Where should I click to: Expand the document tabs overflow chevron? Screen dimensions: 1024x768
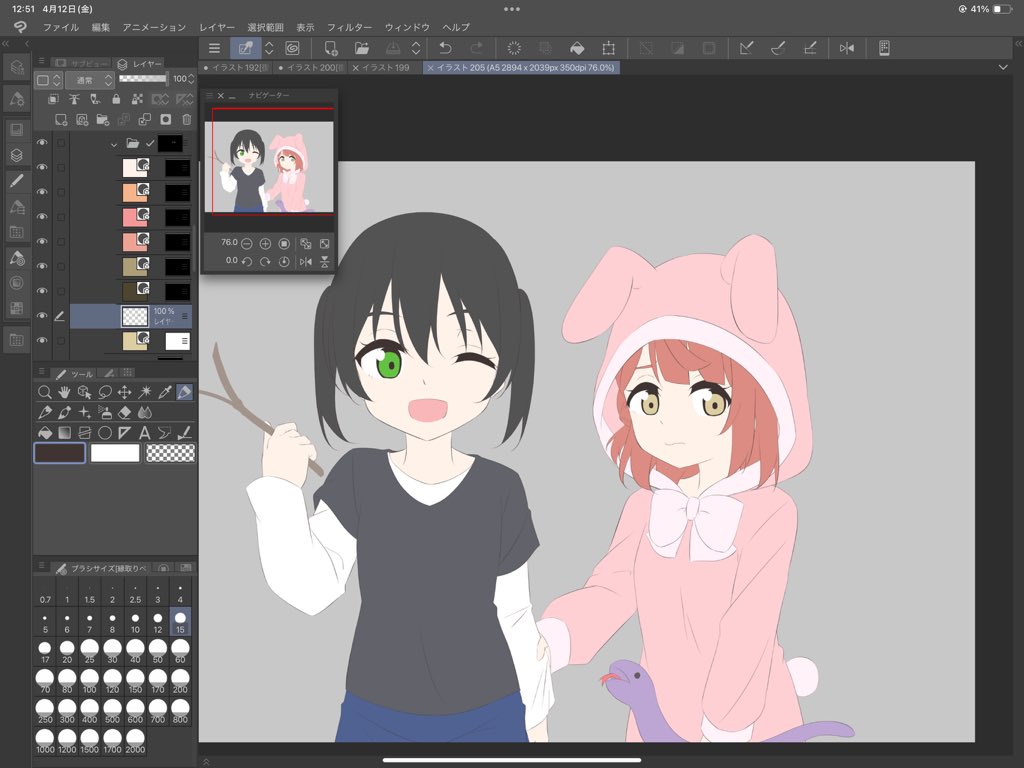click(x=1003, y=67)
